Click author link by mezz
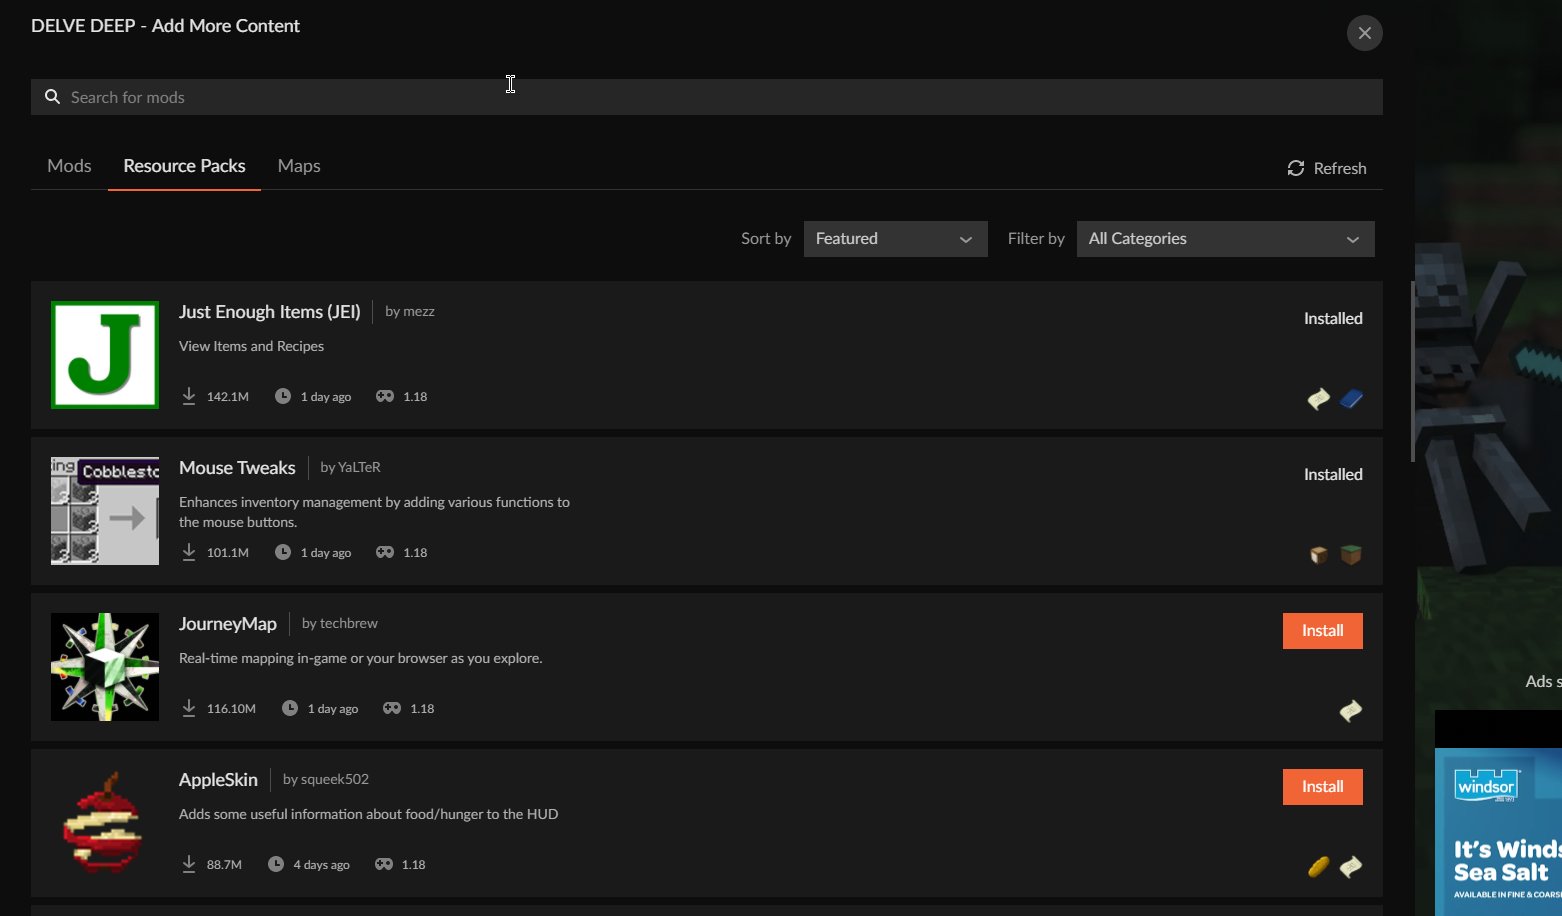 pos(410,311)
